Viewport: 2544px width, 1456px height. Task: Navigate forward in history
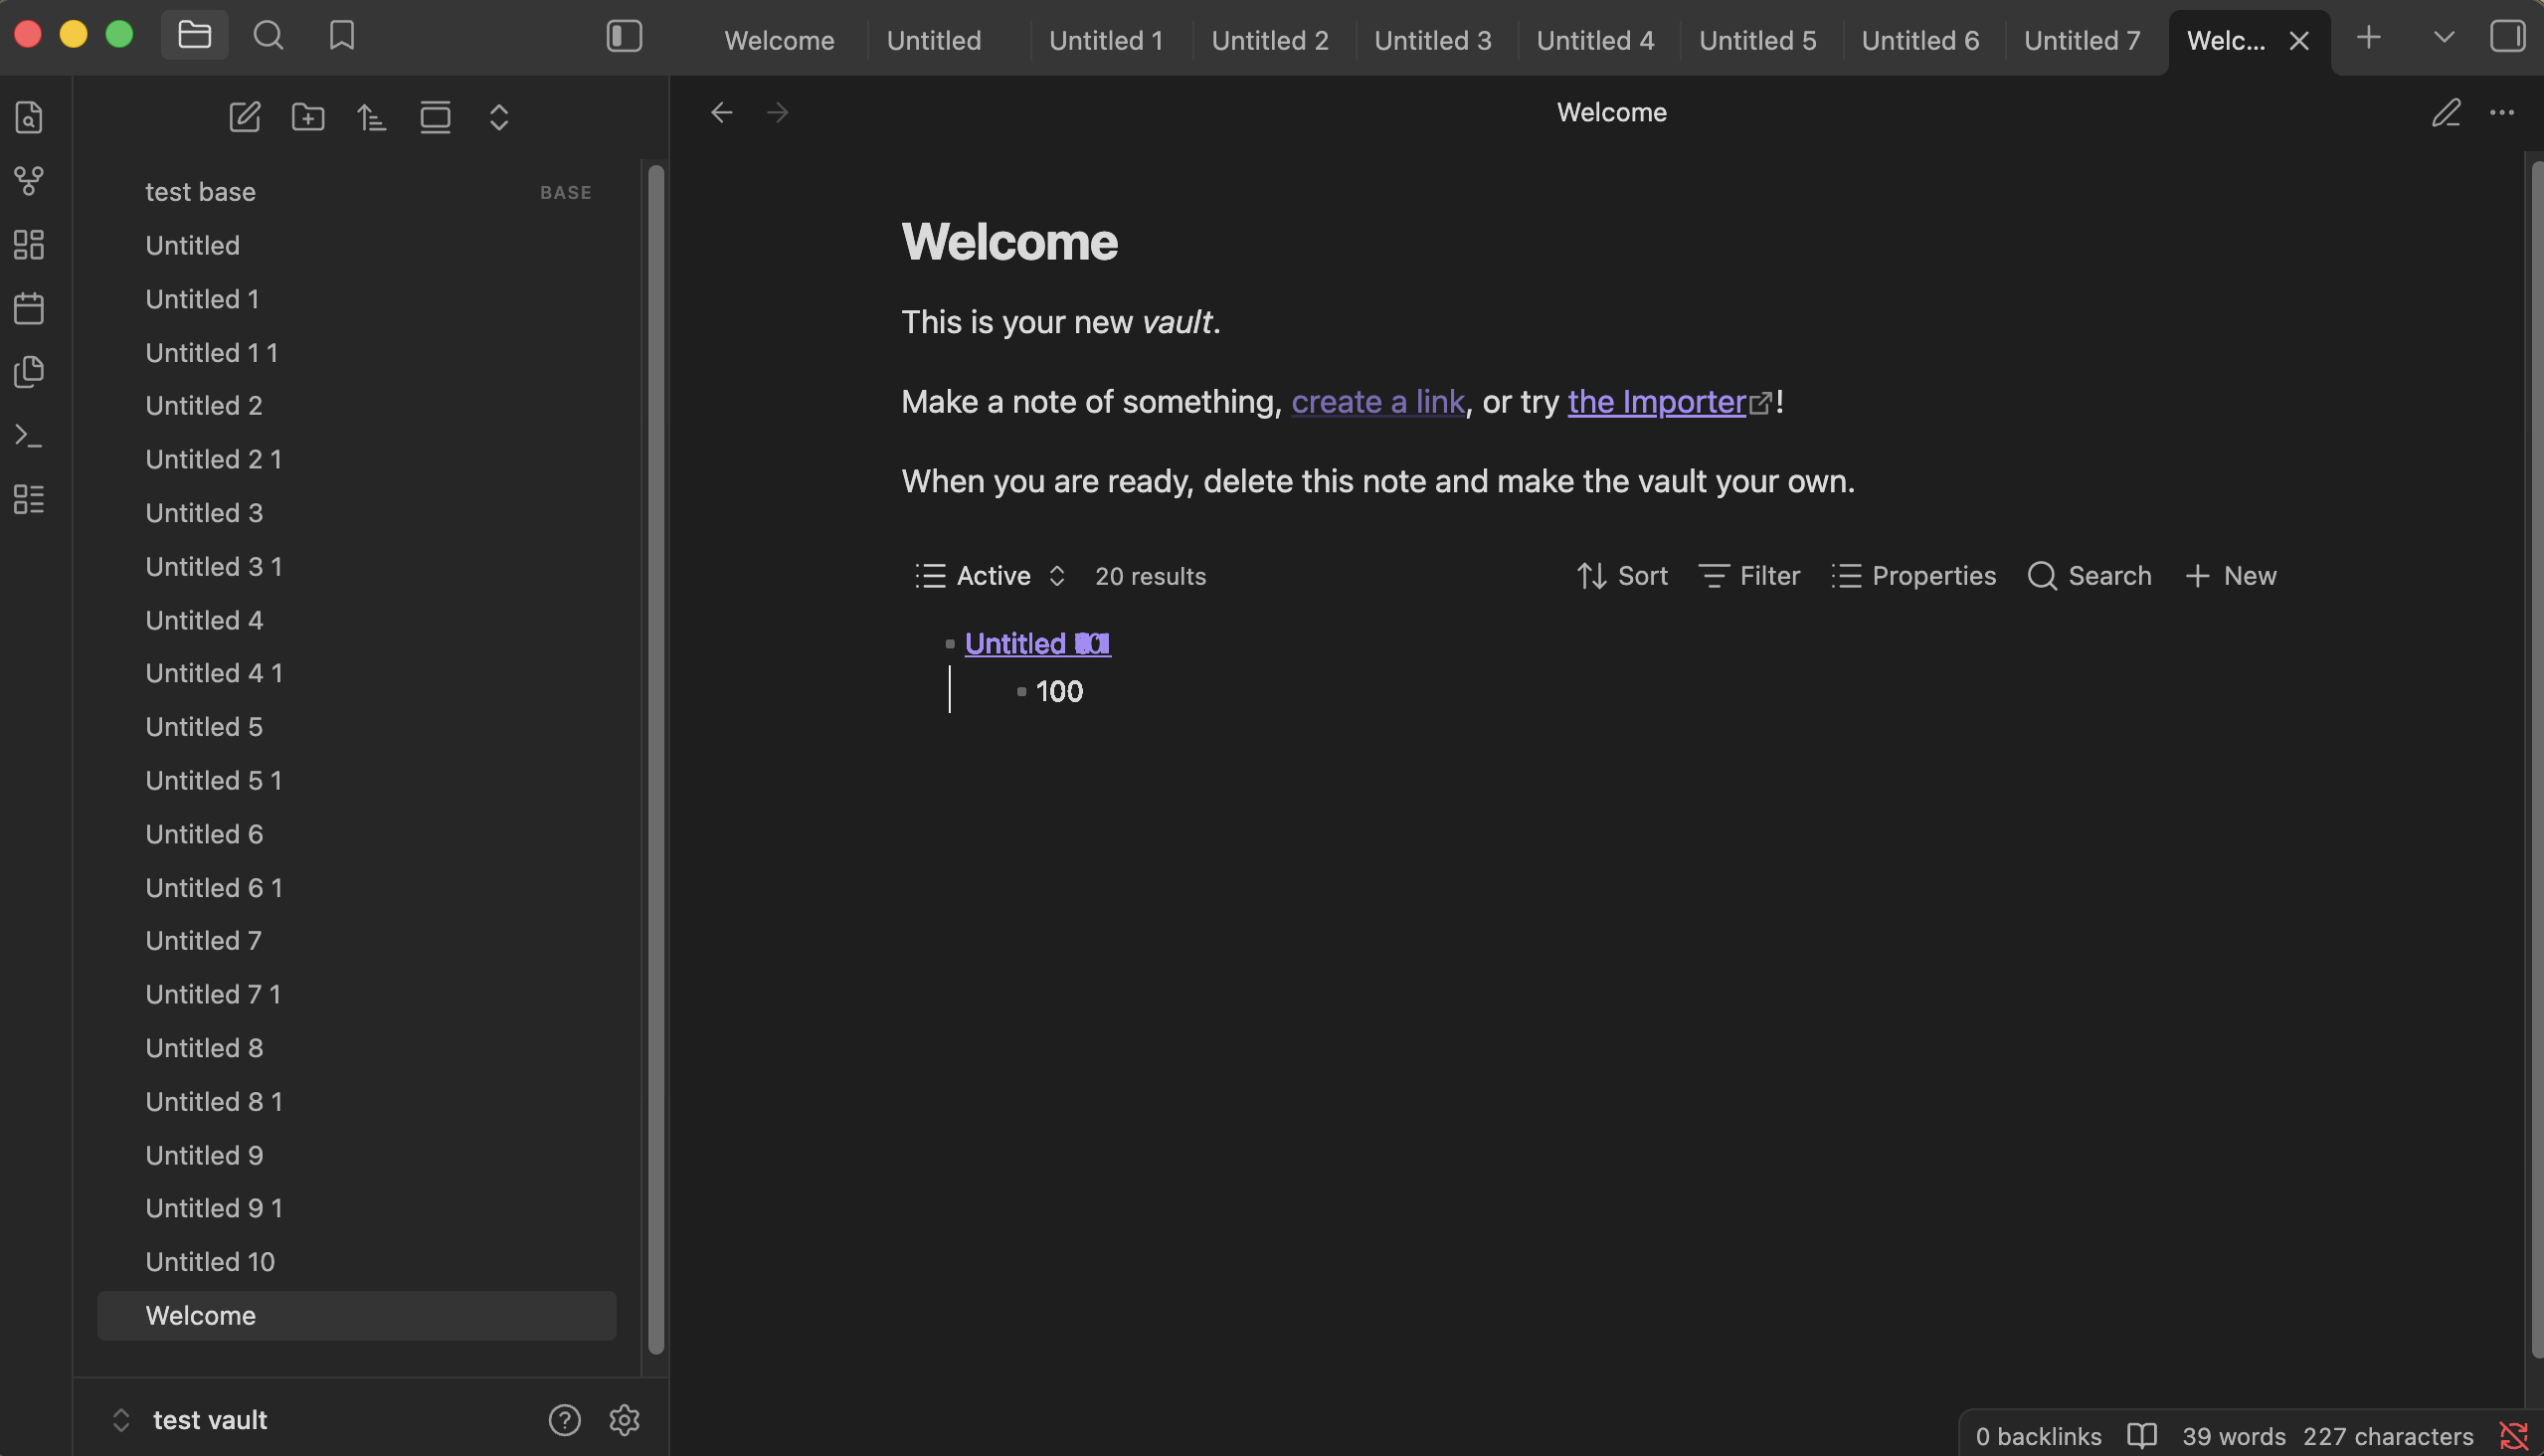[777, 112]
